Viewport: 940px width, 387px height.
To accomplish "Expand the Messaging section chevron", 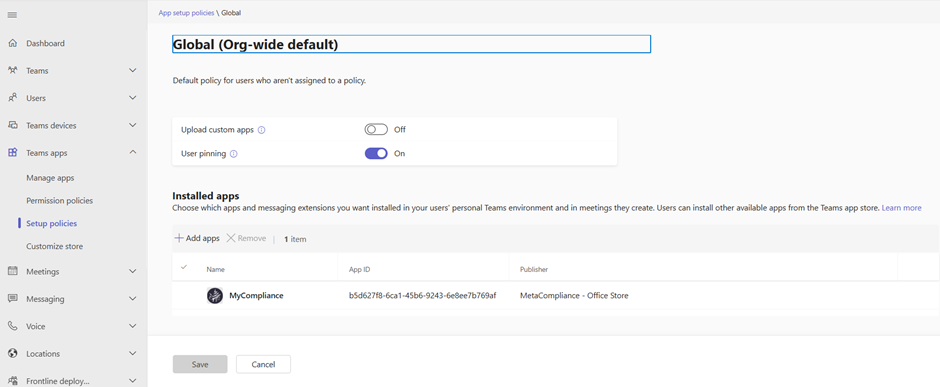I will pyautogui.click(x=133, y=298).
